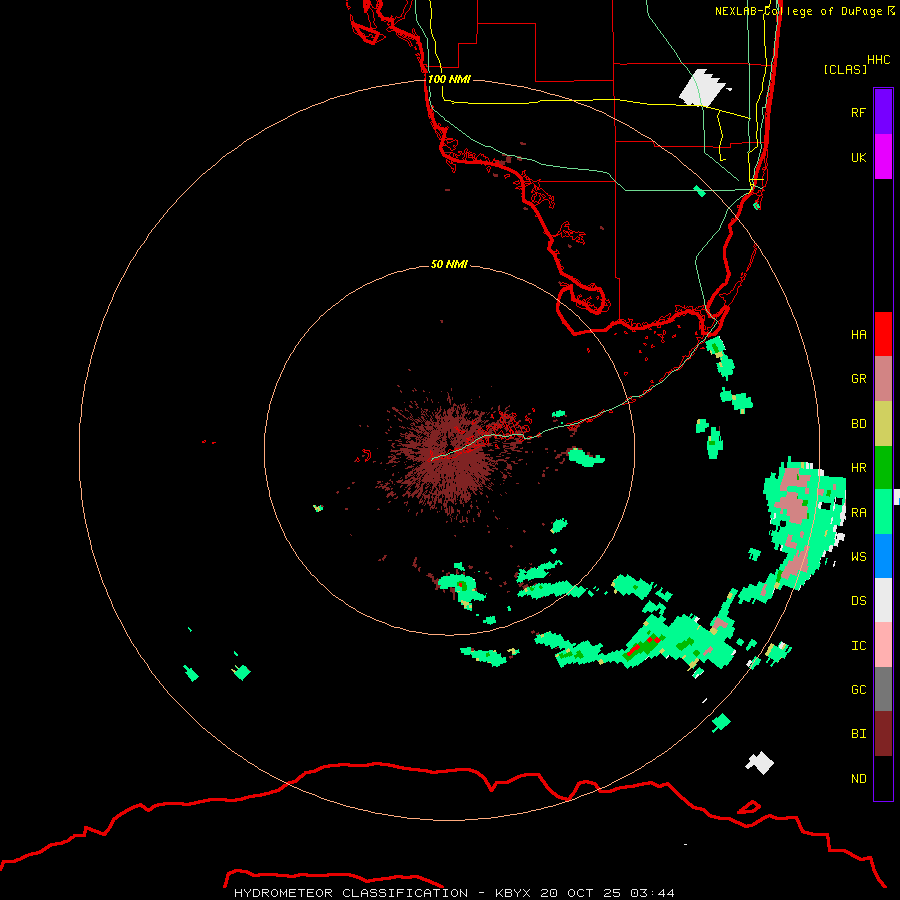This screenshot has height=900, width=900.
Task: Click the WS blue legend swatch
Action: pyautogui.click(x=883, y=556)
